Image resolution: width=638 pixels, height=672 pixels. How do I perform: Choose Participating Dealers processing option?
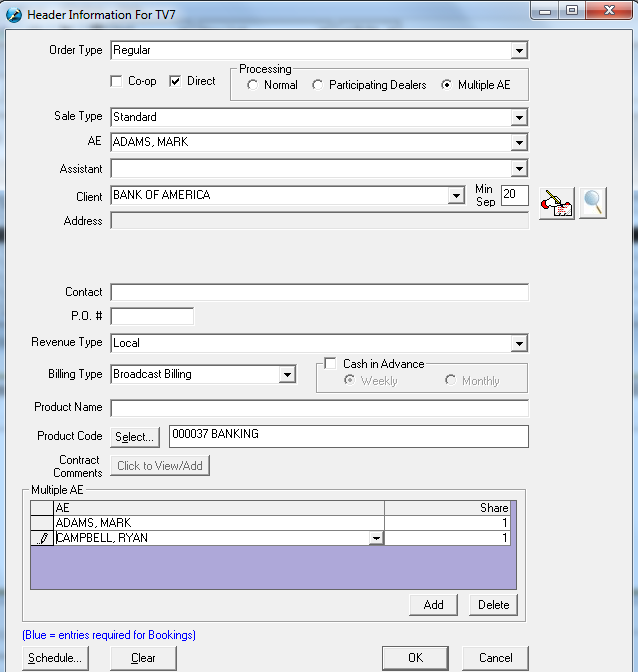318,85
